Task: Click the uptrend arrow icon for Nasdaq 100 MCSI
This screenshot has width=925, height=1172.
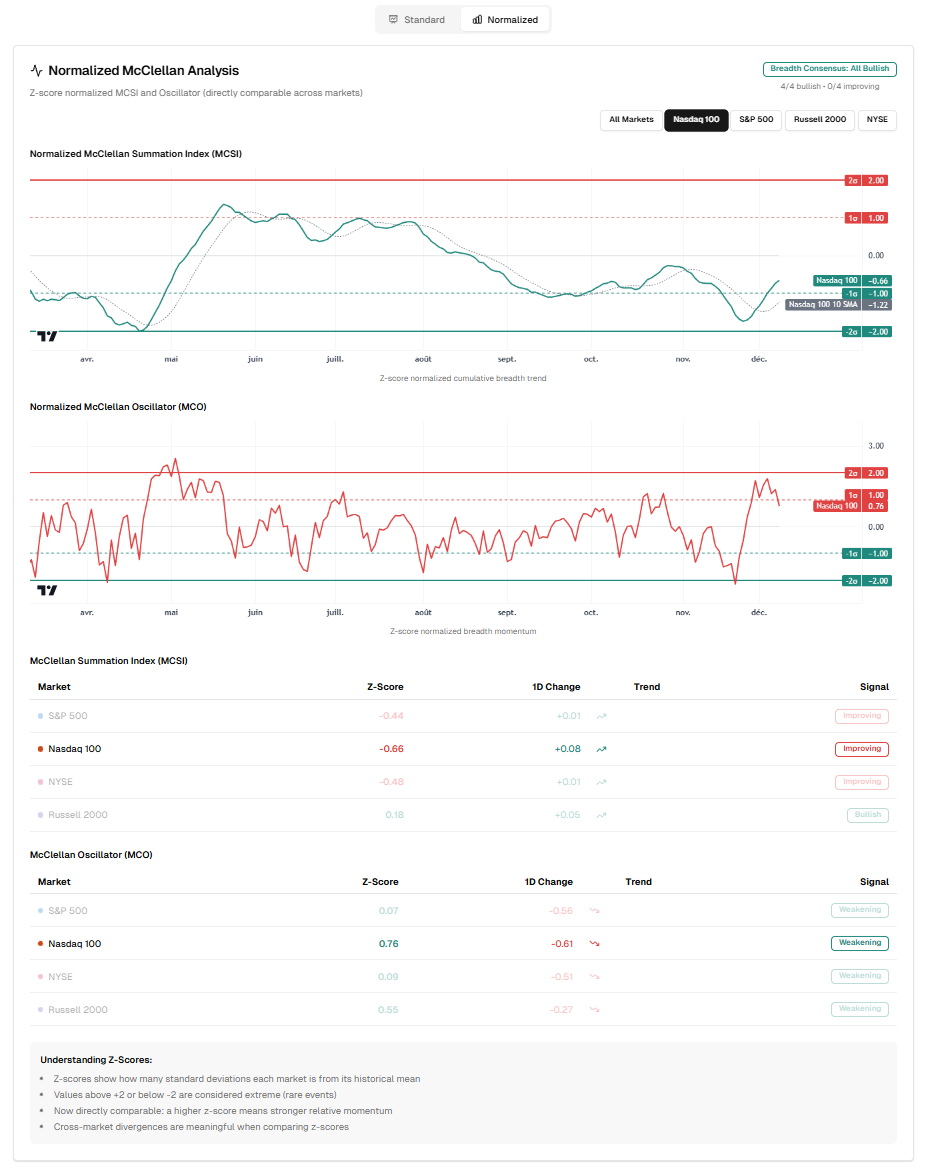Action: coord(601,749)
